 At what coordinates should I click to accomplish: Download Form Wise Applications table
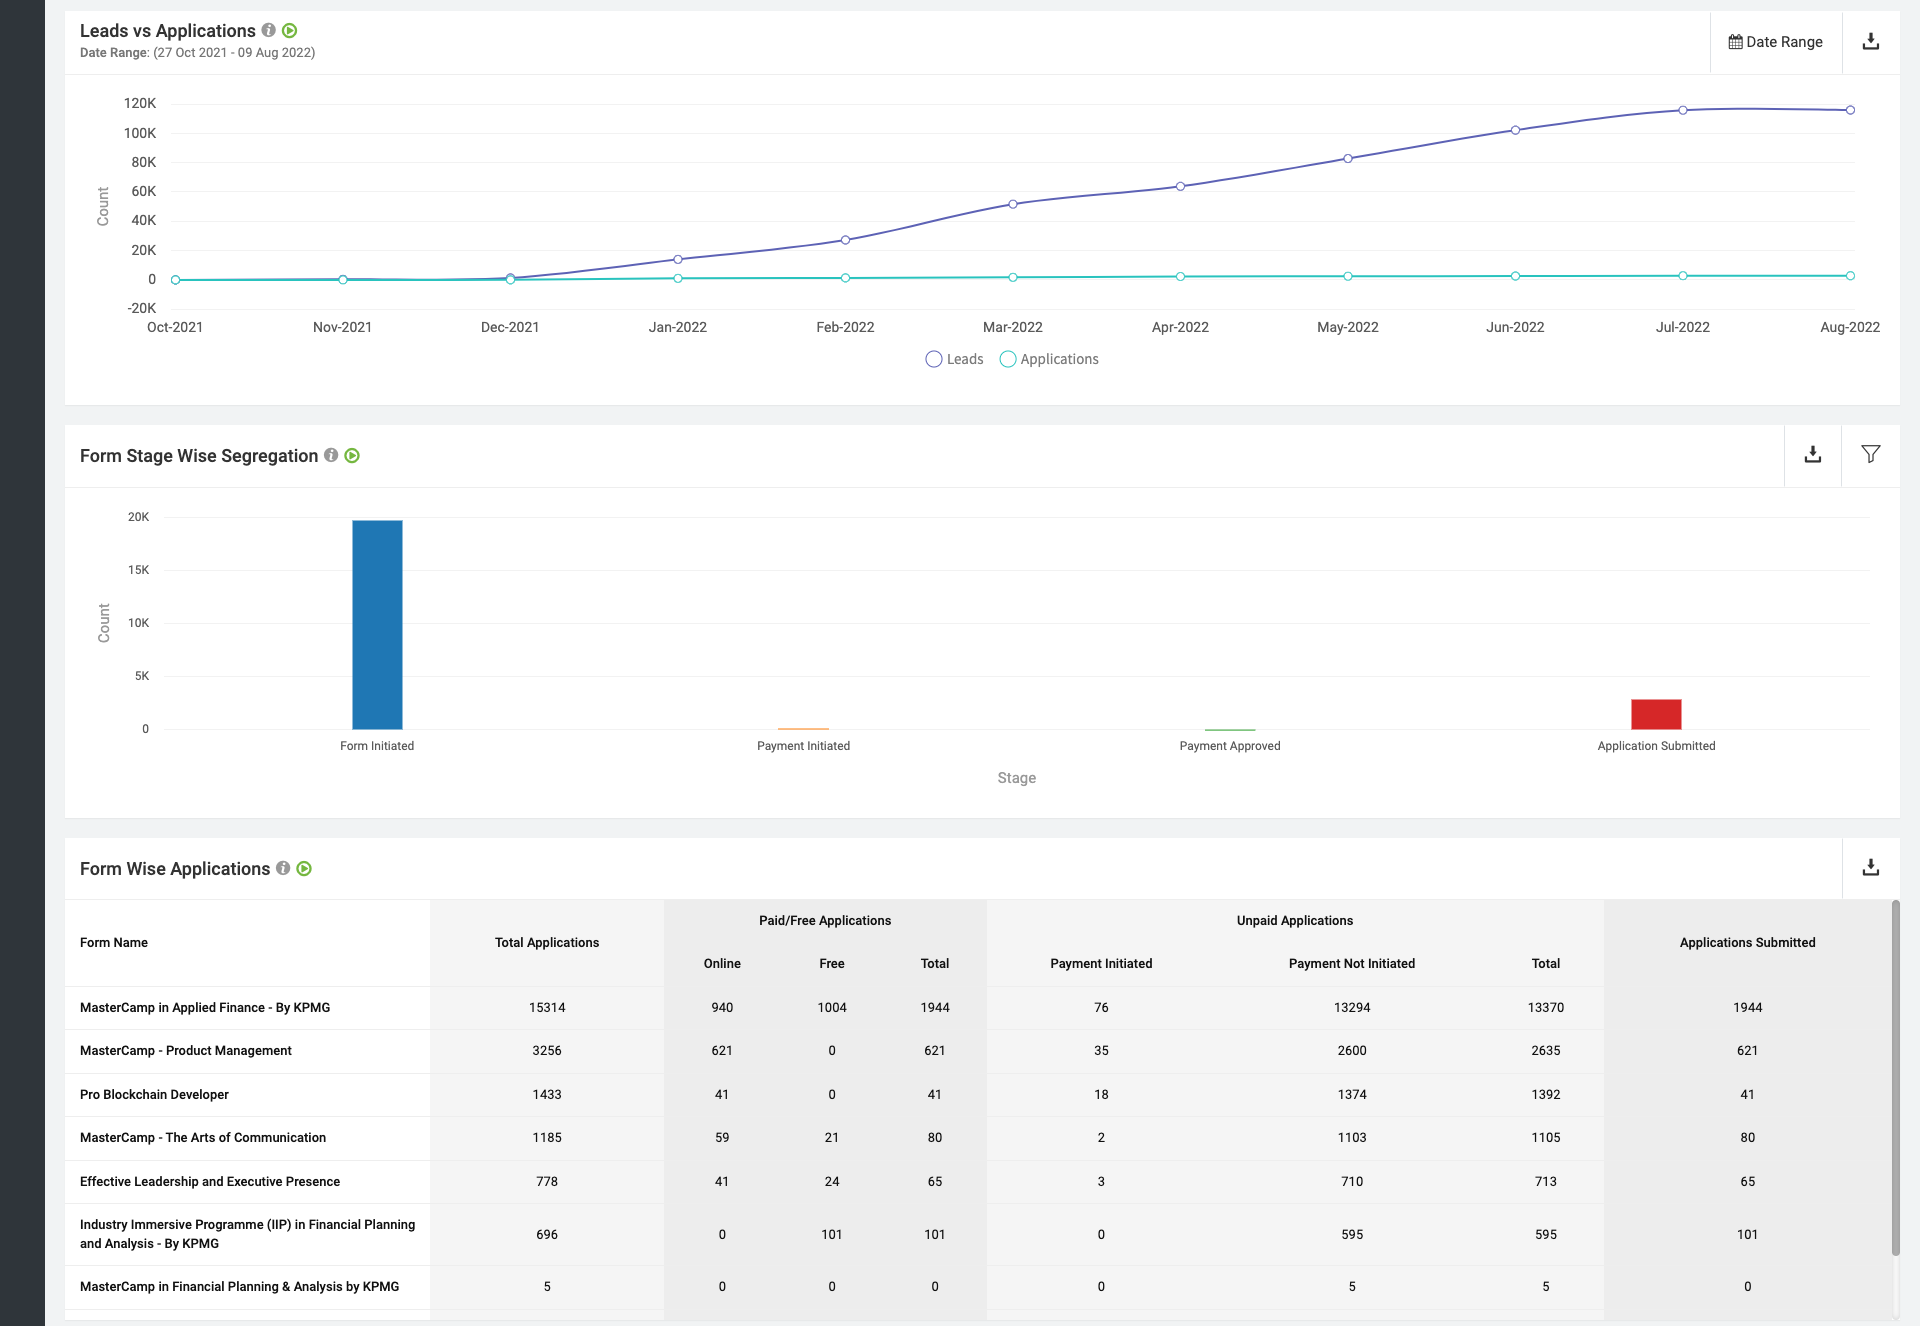point(1870,868)
